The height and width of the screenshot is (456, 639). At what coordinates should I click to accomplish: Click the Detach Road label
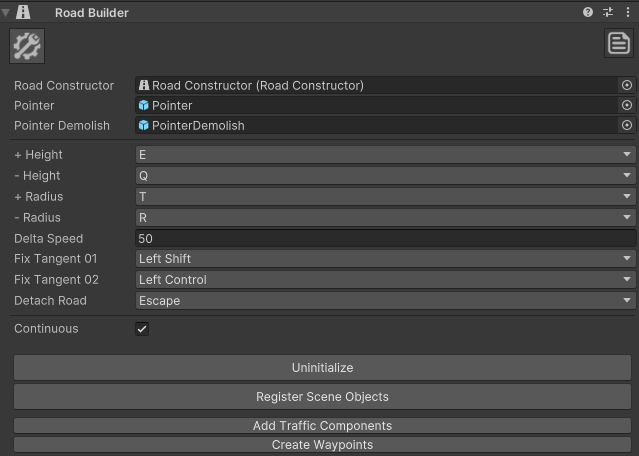click(51, 300)
